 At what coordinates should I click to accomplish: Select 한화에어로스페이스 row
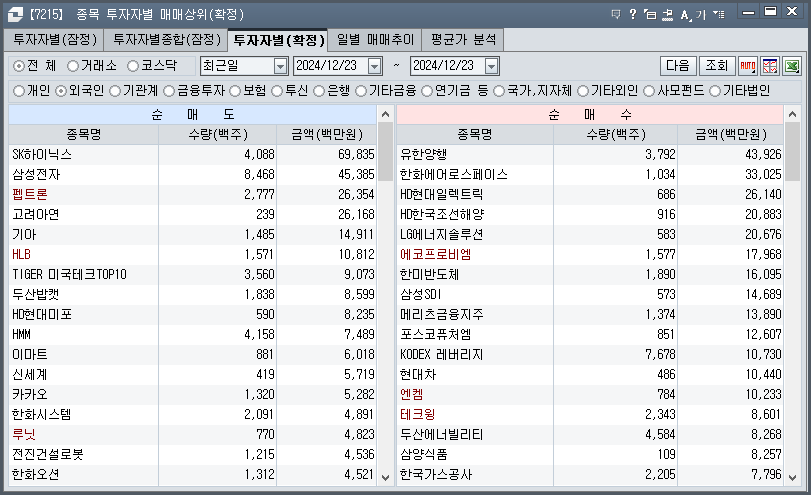tap(590, 174)
